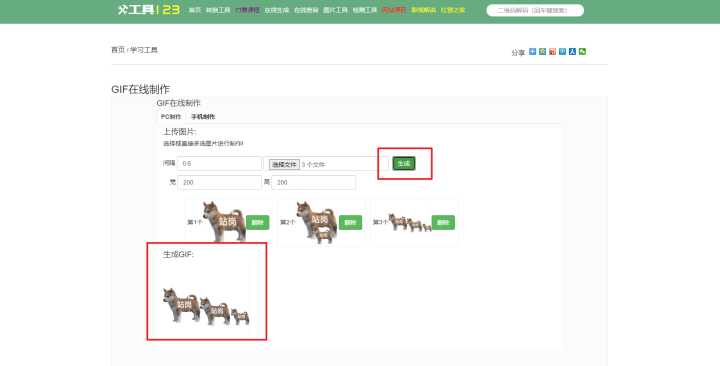Open the 首页 item in the top navigation
The image size is (720, 366).
tap(195, 10)
